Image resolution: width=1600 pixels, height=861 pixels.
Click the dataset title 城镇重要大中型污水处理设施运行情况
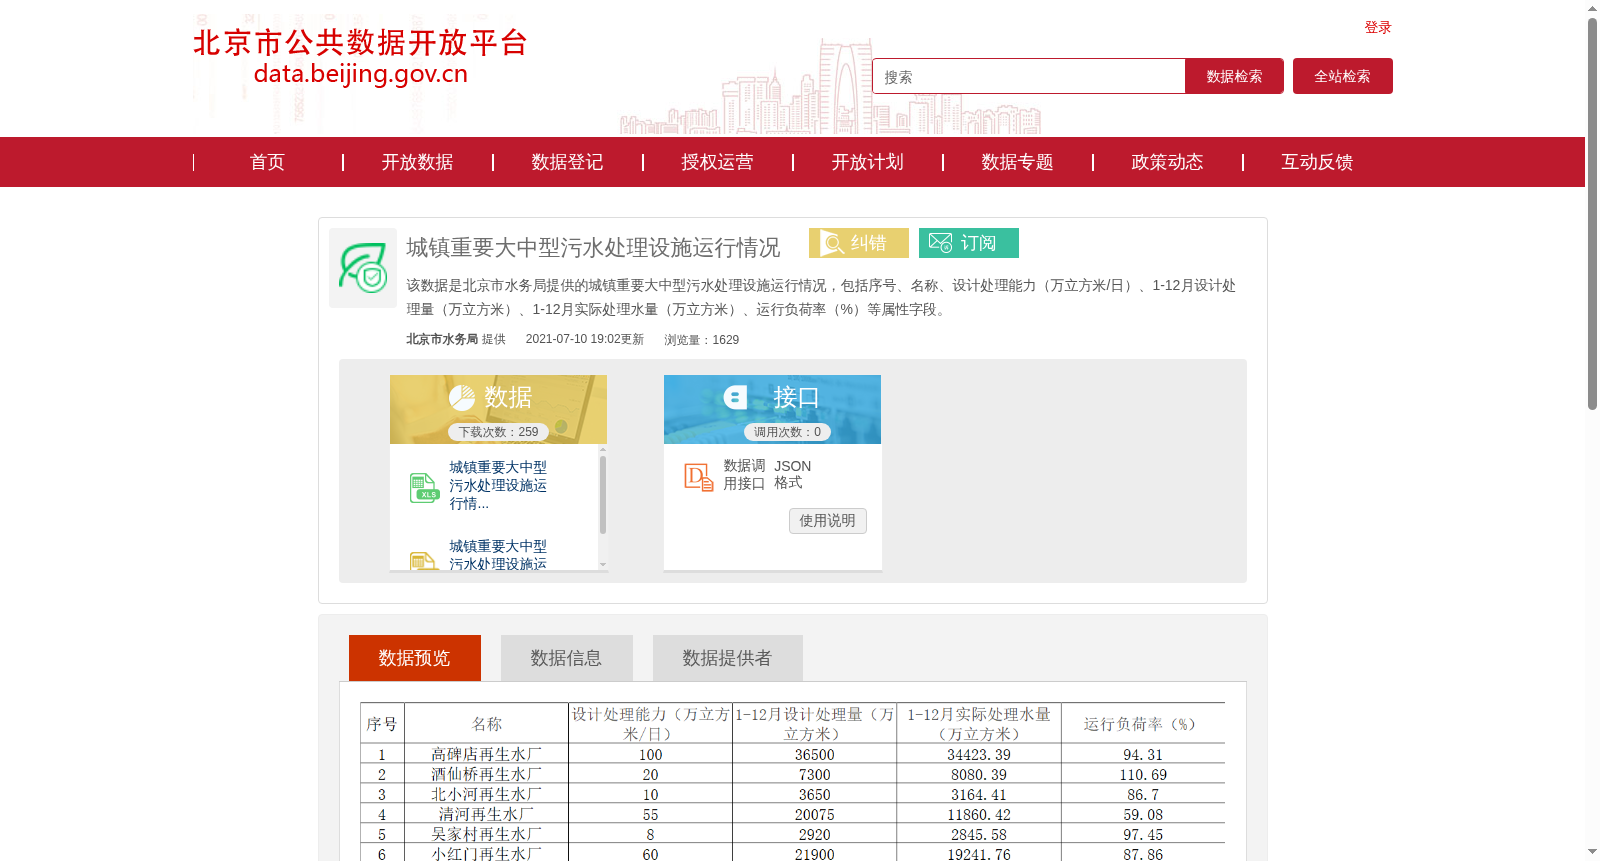pos(593,247)
